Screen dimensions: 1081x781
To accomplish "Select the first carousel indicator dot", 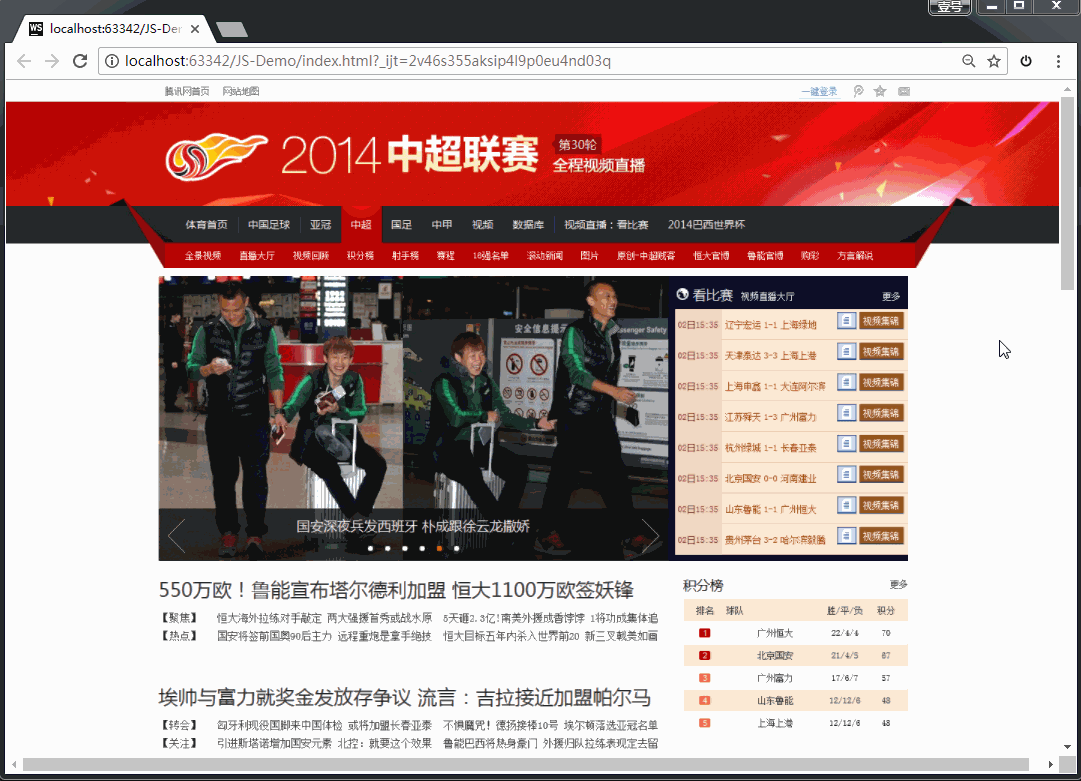I will coord(371,549).
